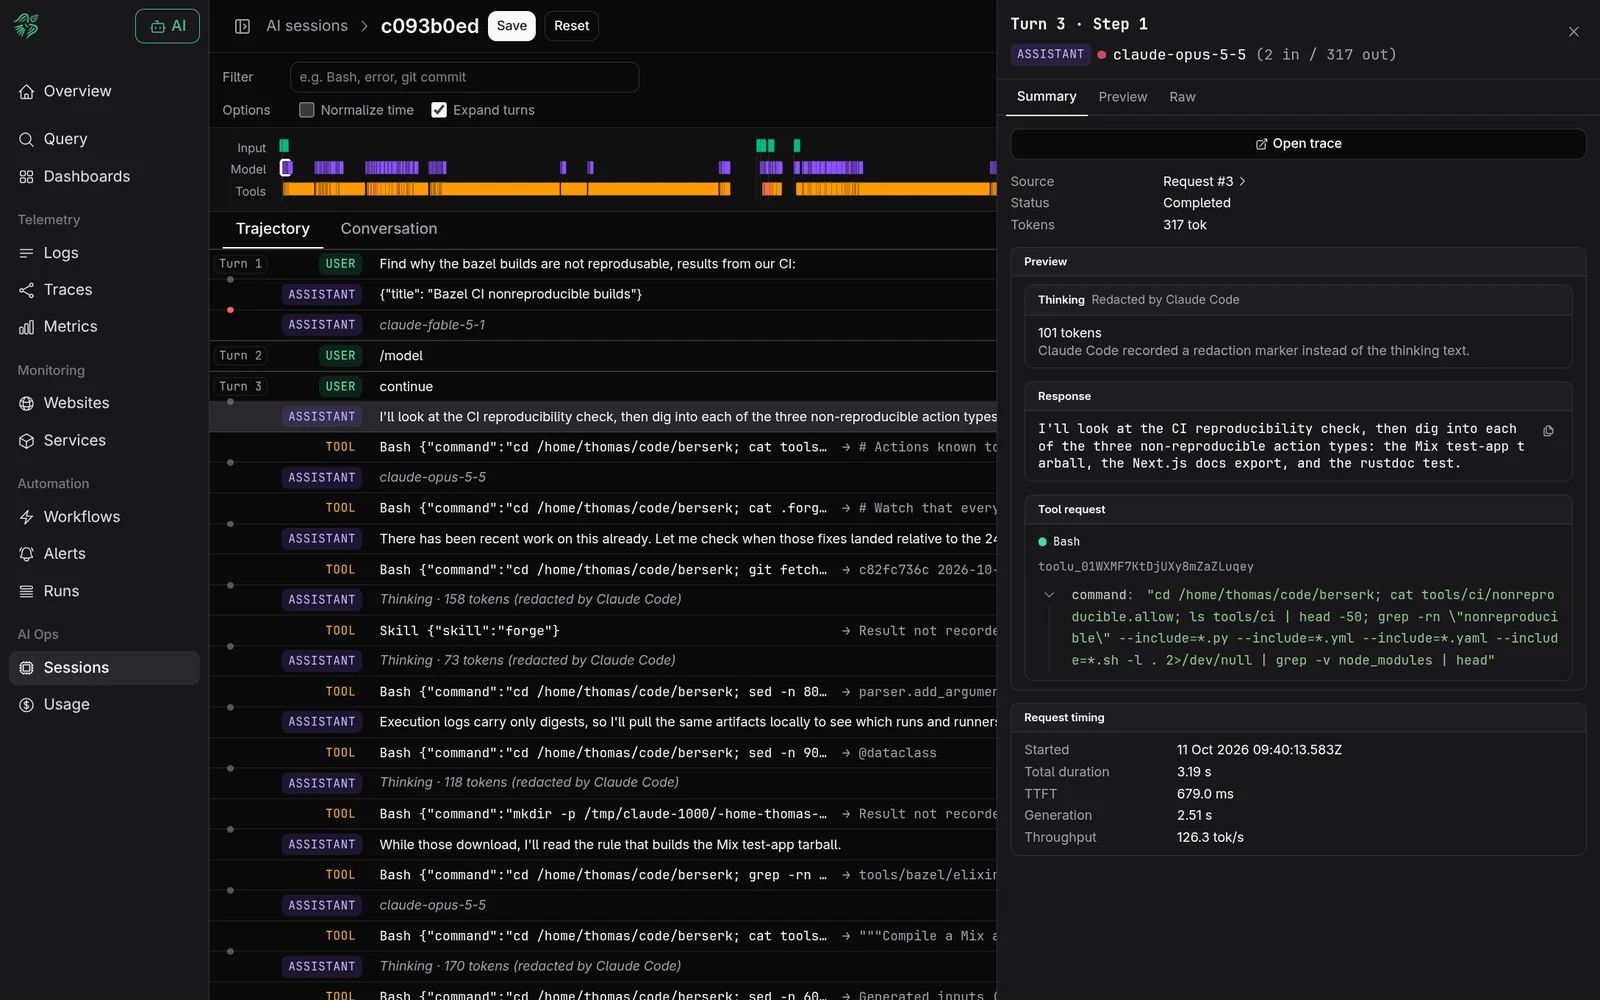Click the Runs stack icon
The image size is (1600, 1000).
click(x=27, y=591)
